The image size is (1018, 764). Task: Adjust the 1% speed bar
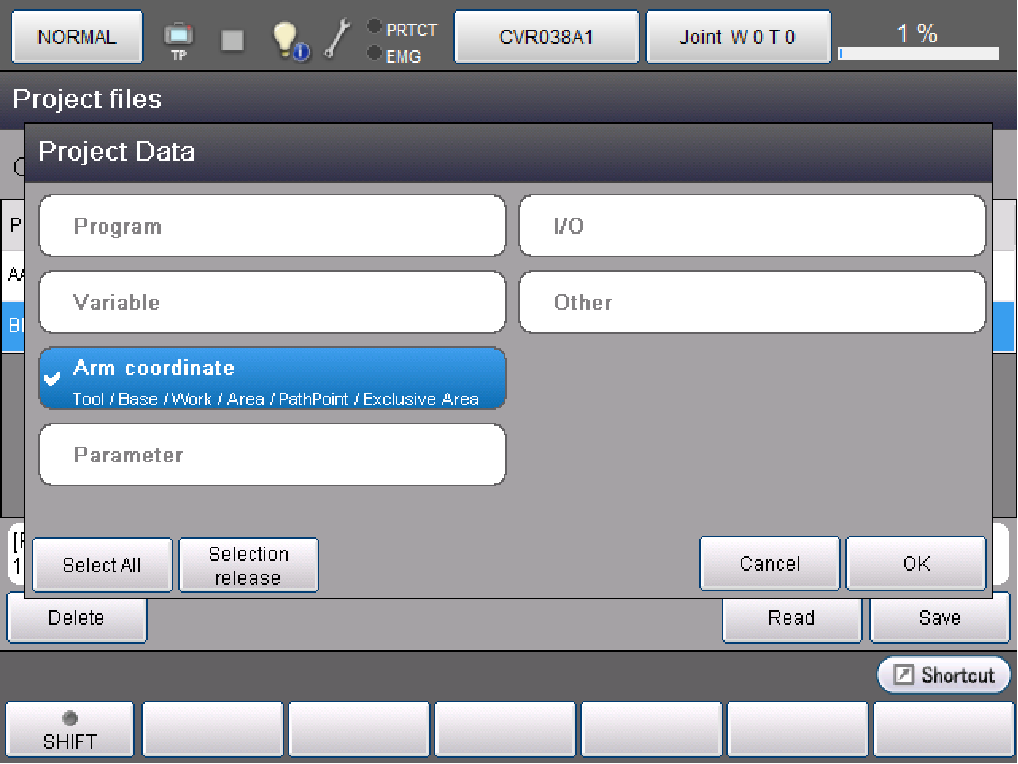[x=918, y=53]
